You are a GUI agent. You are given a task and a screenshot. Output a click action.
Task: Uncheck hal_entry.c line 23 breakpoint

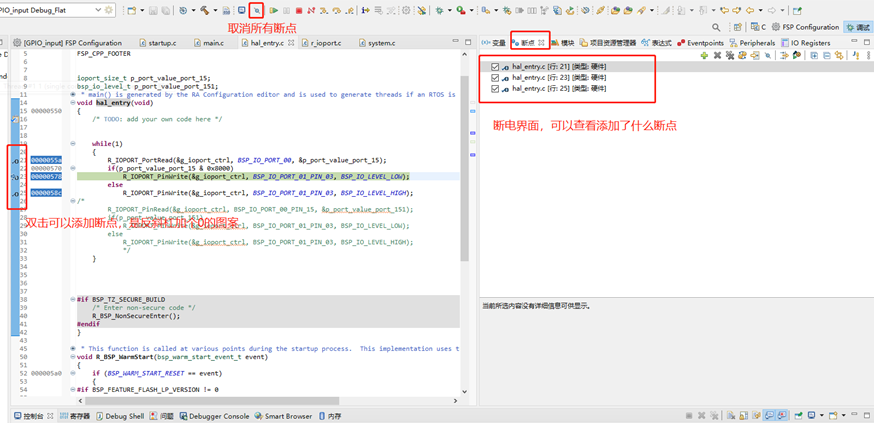click(x=495, y=77)
